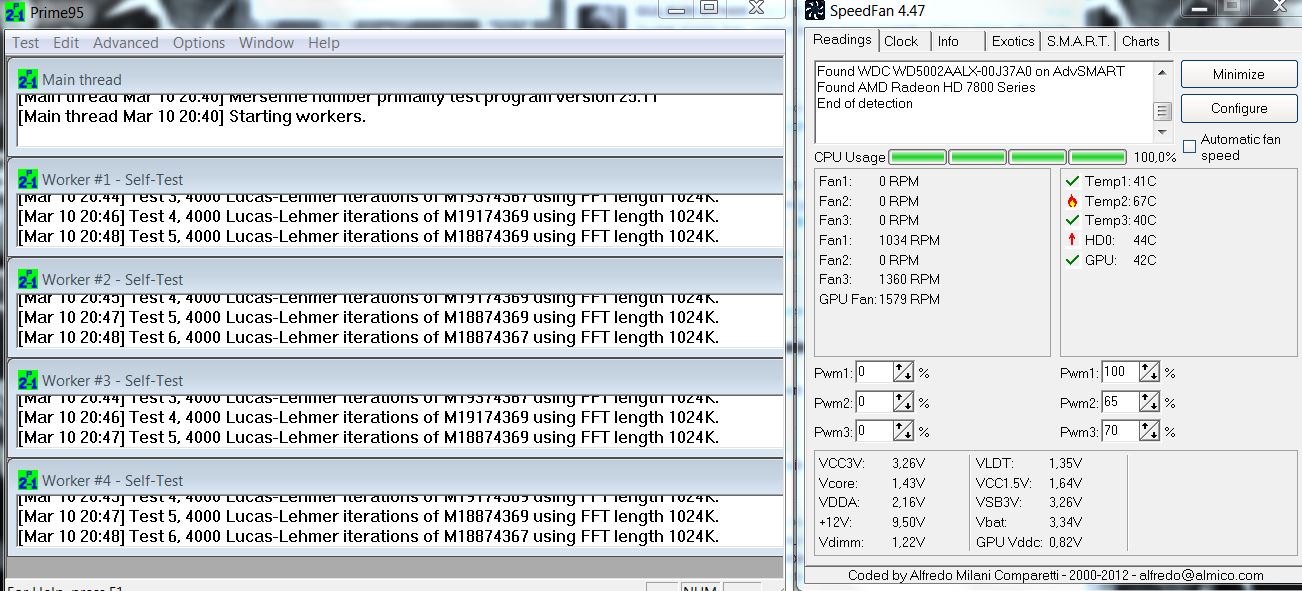Click the left Pwm1 stepper showing 0
The image size is (1302, 591).
pos(904,373)
